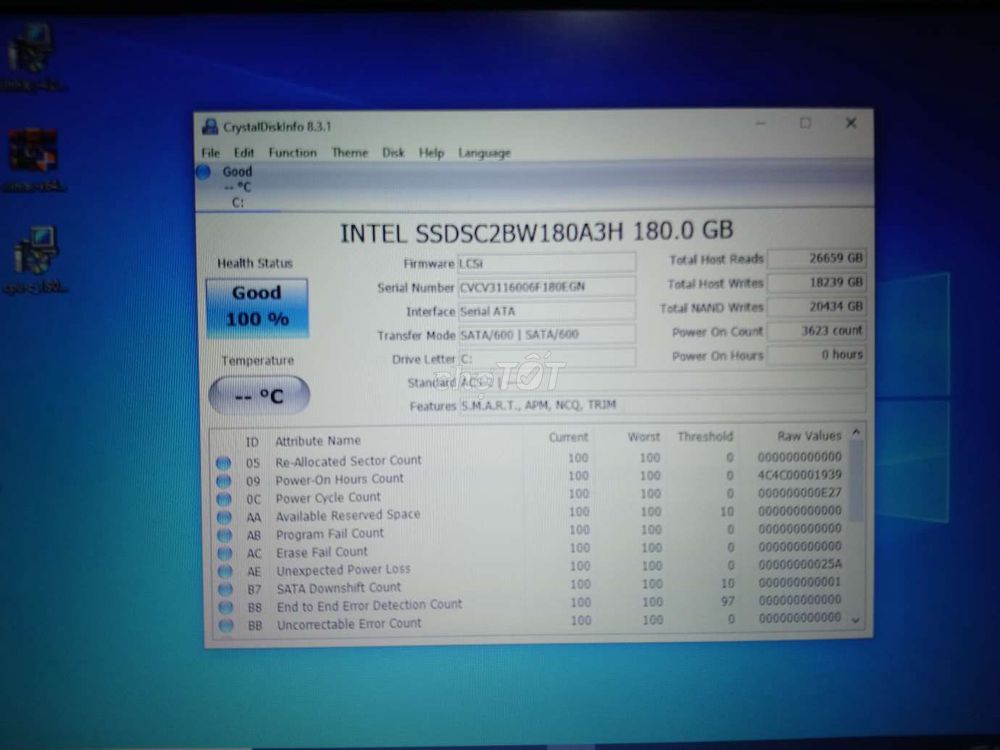
Task: Click the Serial Number field
Action: 547,287
